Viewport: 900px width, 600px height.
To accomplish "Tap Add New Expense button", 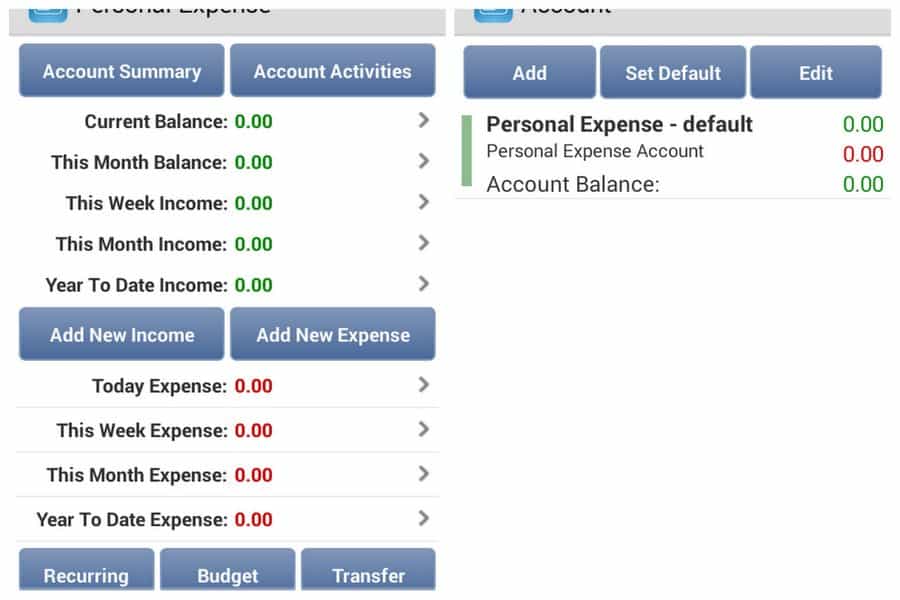I will [333, 334].
